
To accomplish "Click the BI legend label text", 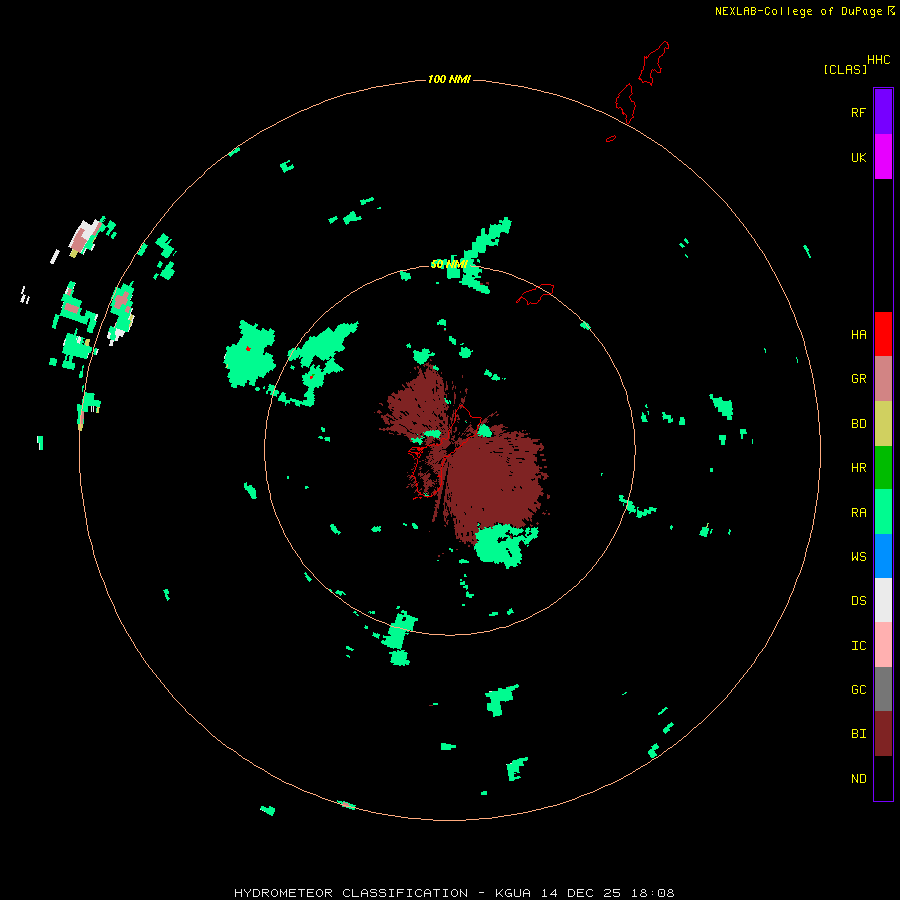I will coord(858,734).
